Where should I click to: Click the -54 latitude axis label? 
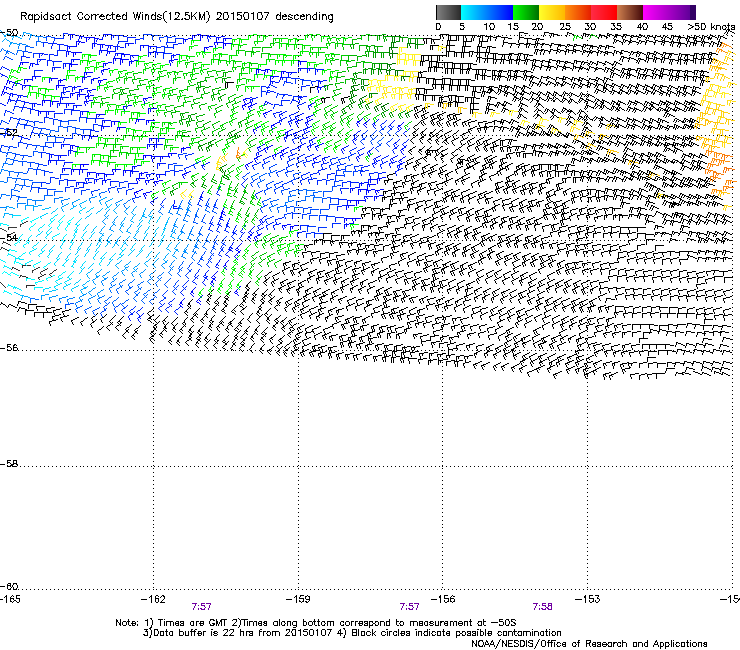pyautogui.click(x=9, y=237)
